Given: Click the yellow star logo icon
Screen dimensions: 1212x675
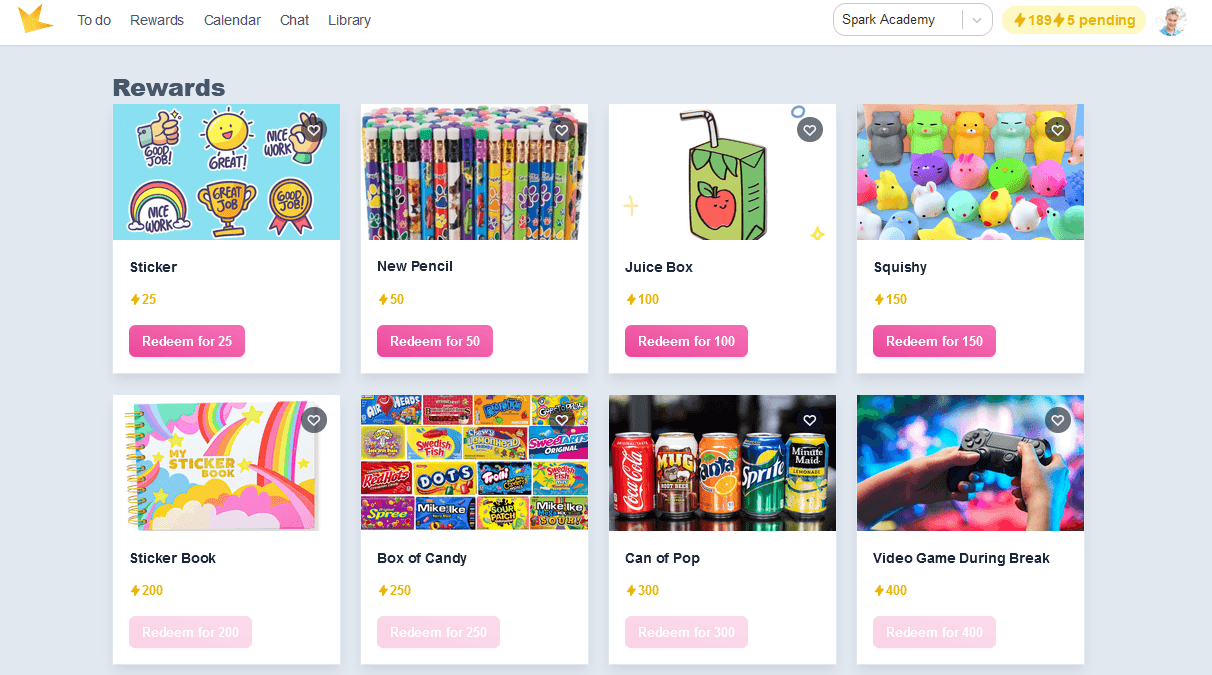Looking at the screenshot, I should click(x=36, y=19).
